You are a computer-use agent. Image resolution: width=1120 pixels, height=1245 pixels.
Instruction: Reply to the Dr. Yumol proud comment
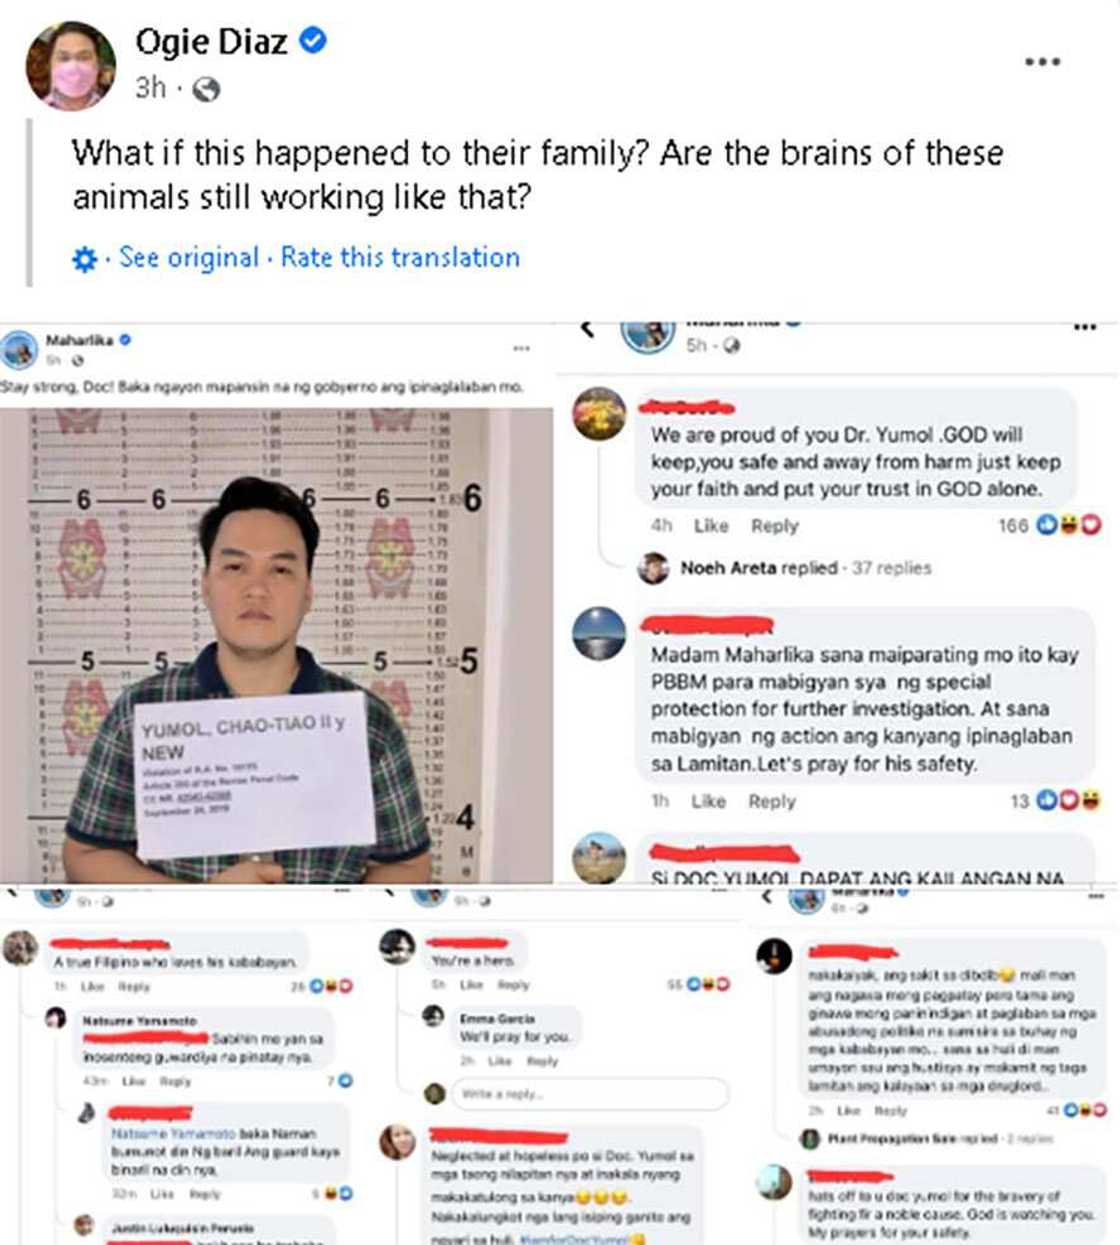coord(775,526)
